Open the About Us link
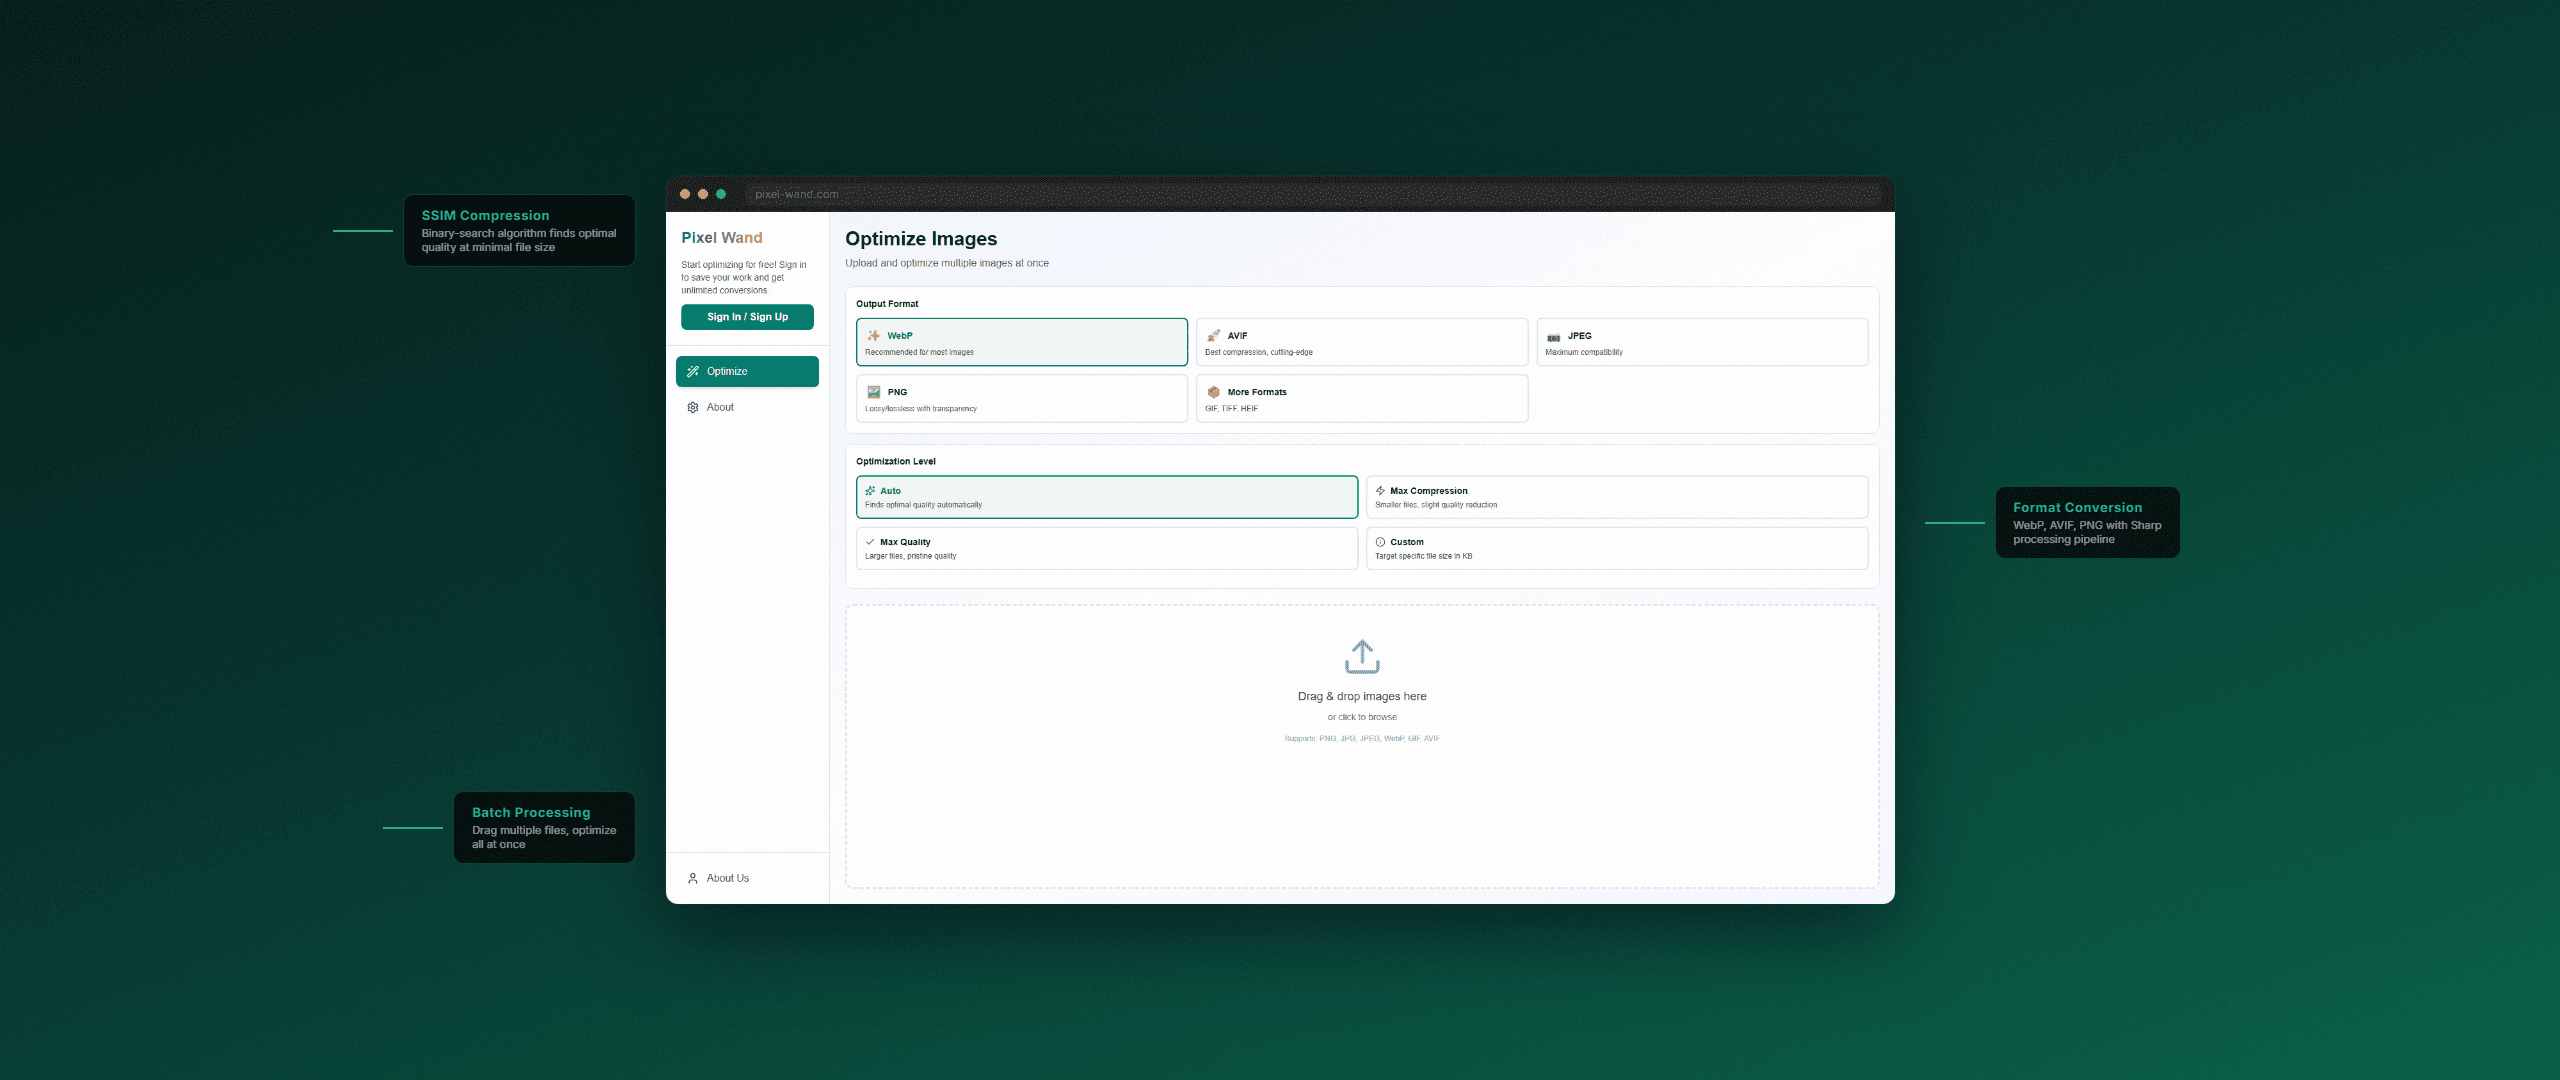This screenshot has height=1080, width=2560. 727,878
